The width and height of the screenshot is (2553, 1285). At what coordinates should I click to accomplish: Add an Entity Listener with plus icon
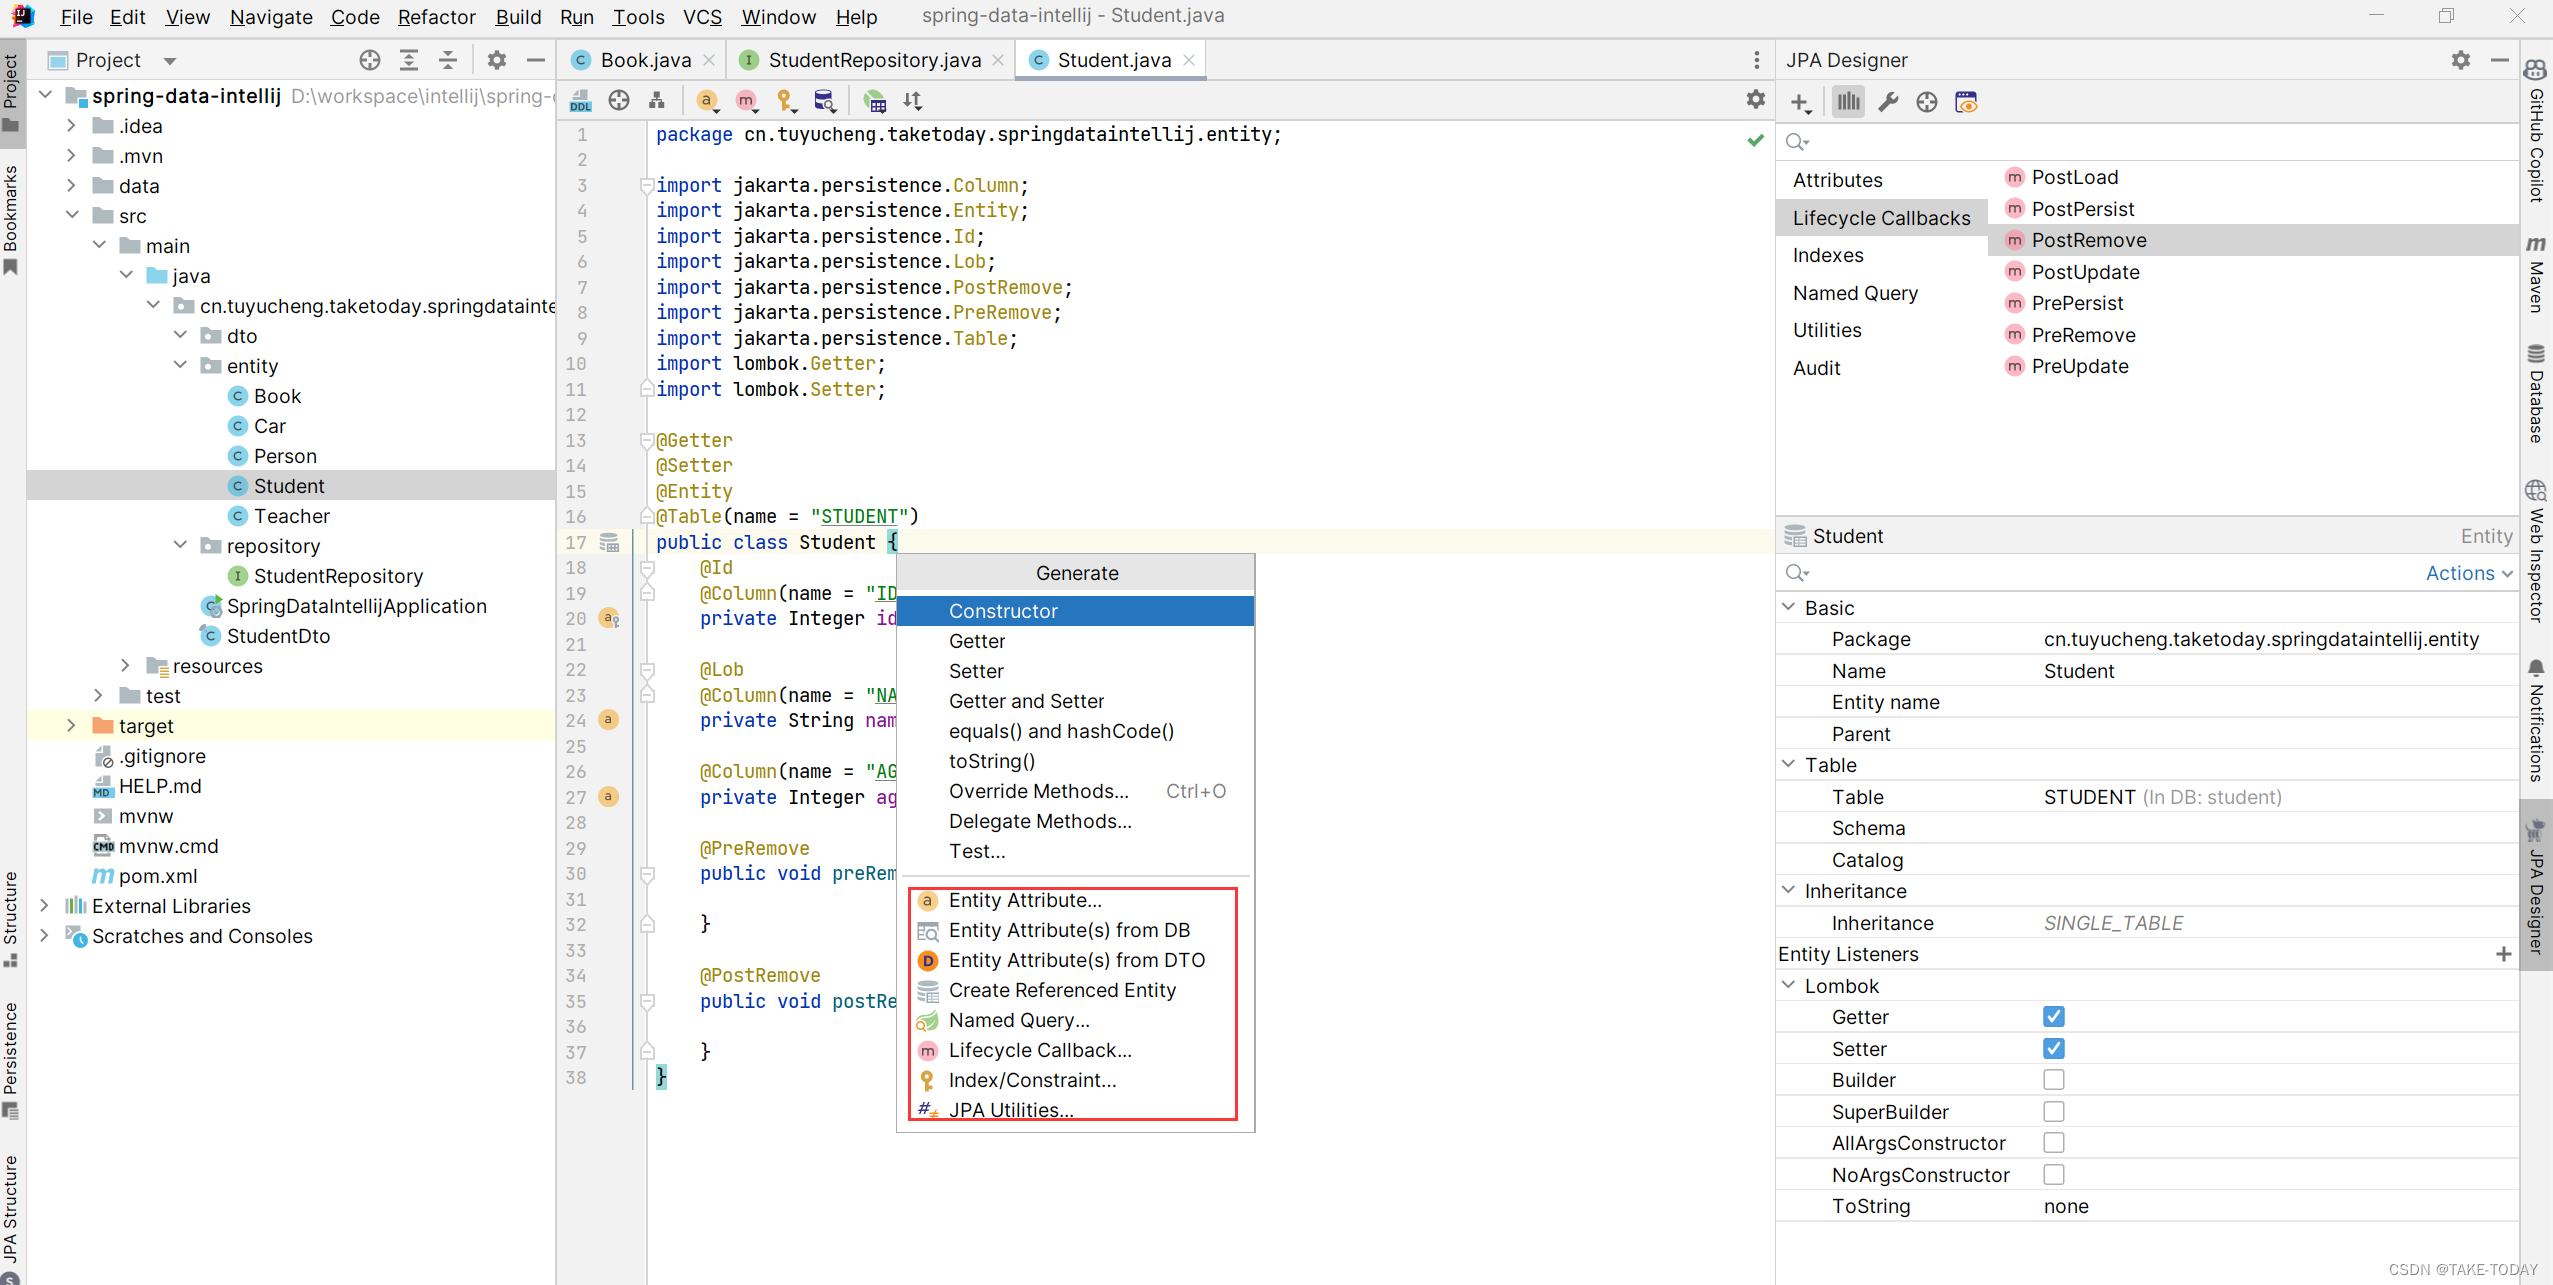click(2503, 954)
